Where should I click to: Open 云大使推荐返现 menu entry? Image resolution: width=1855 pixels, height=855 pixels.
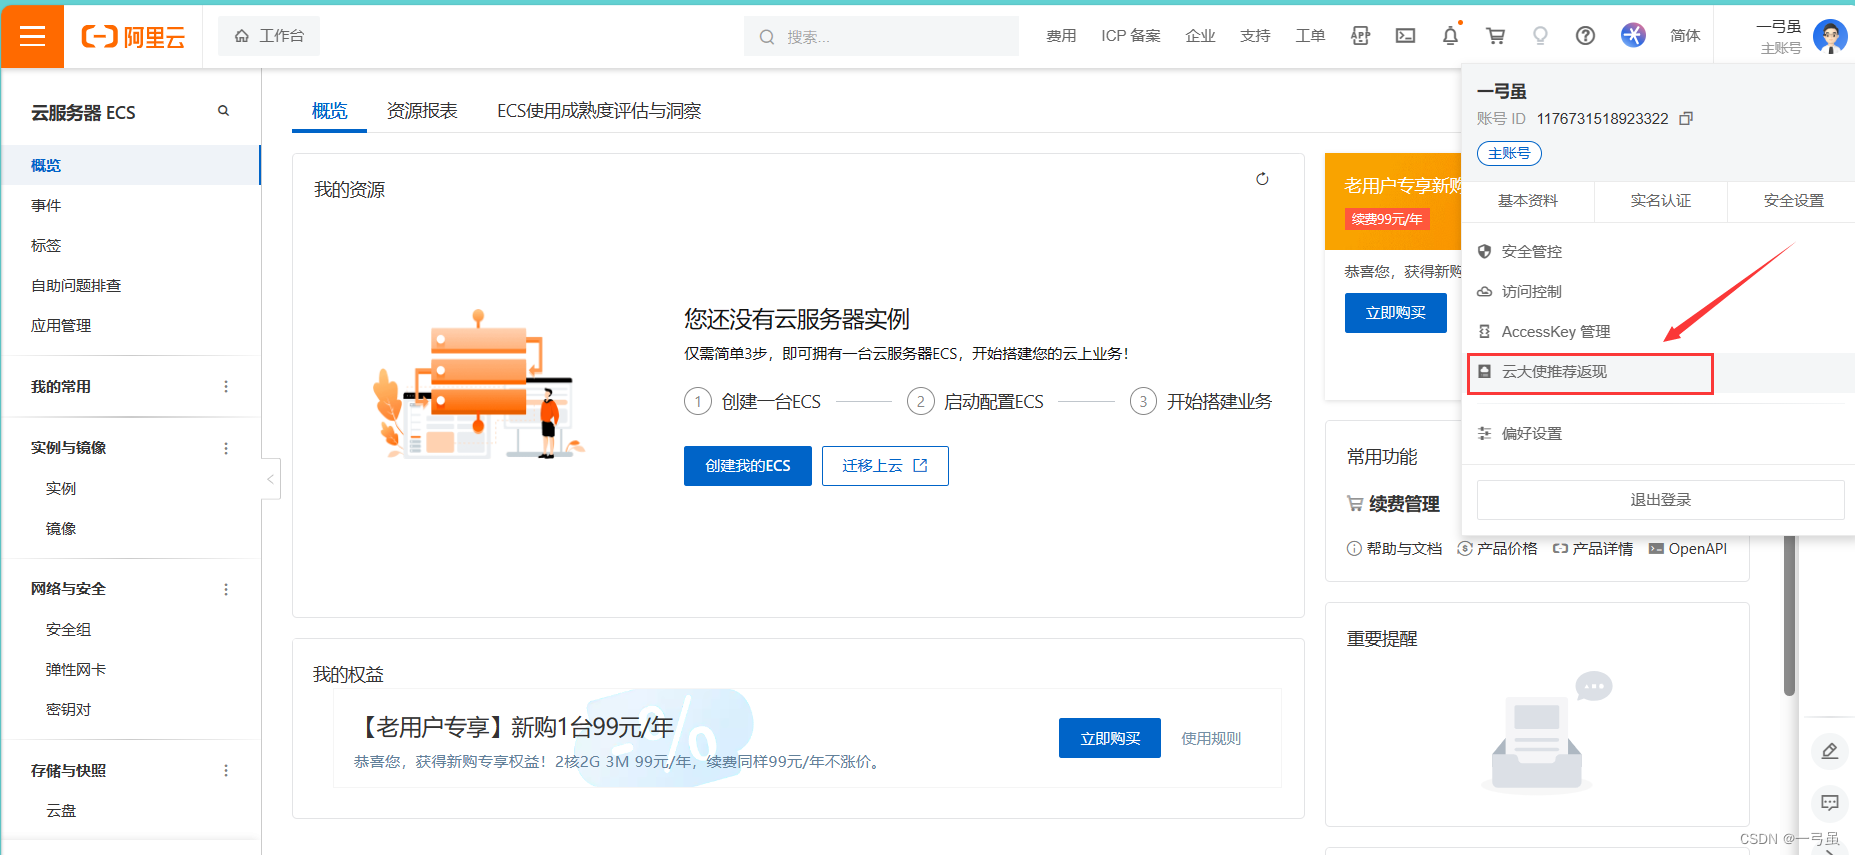[x=1658, y=372]
